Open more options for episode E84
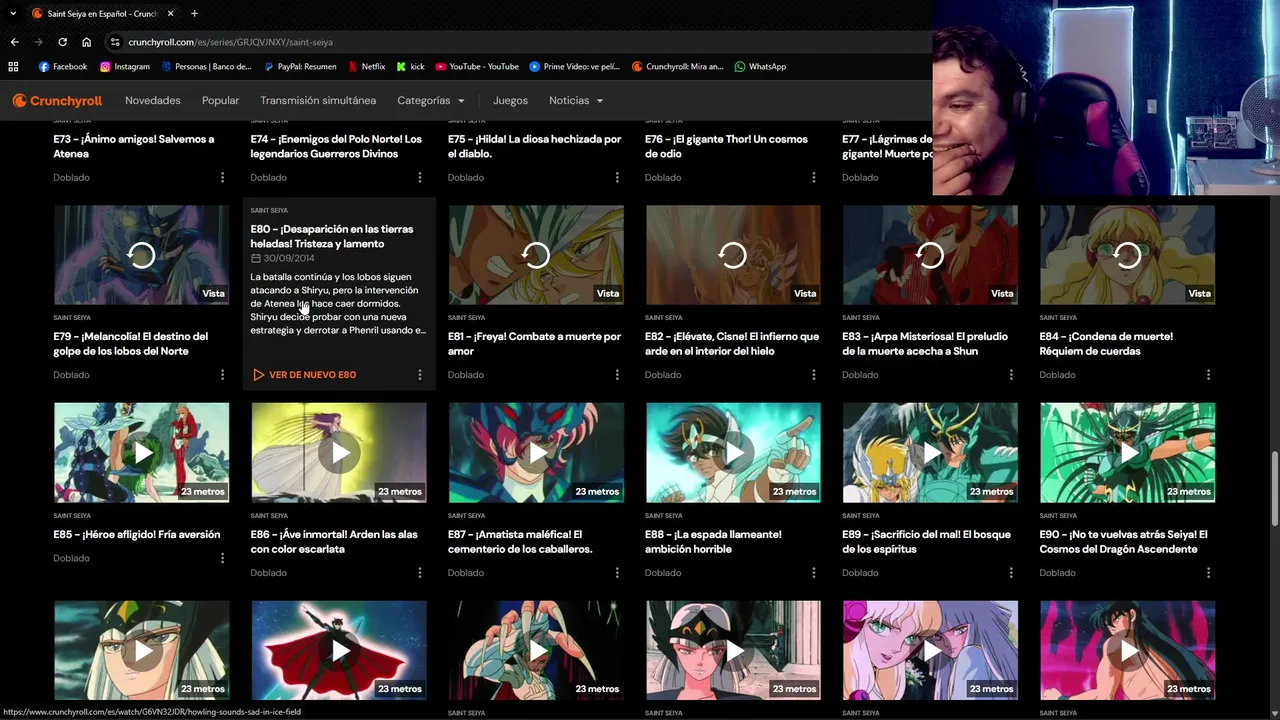This screenshot has height=720, width=1280. [1208, 375]
